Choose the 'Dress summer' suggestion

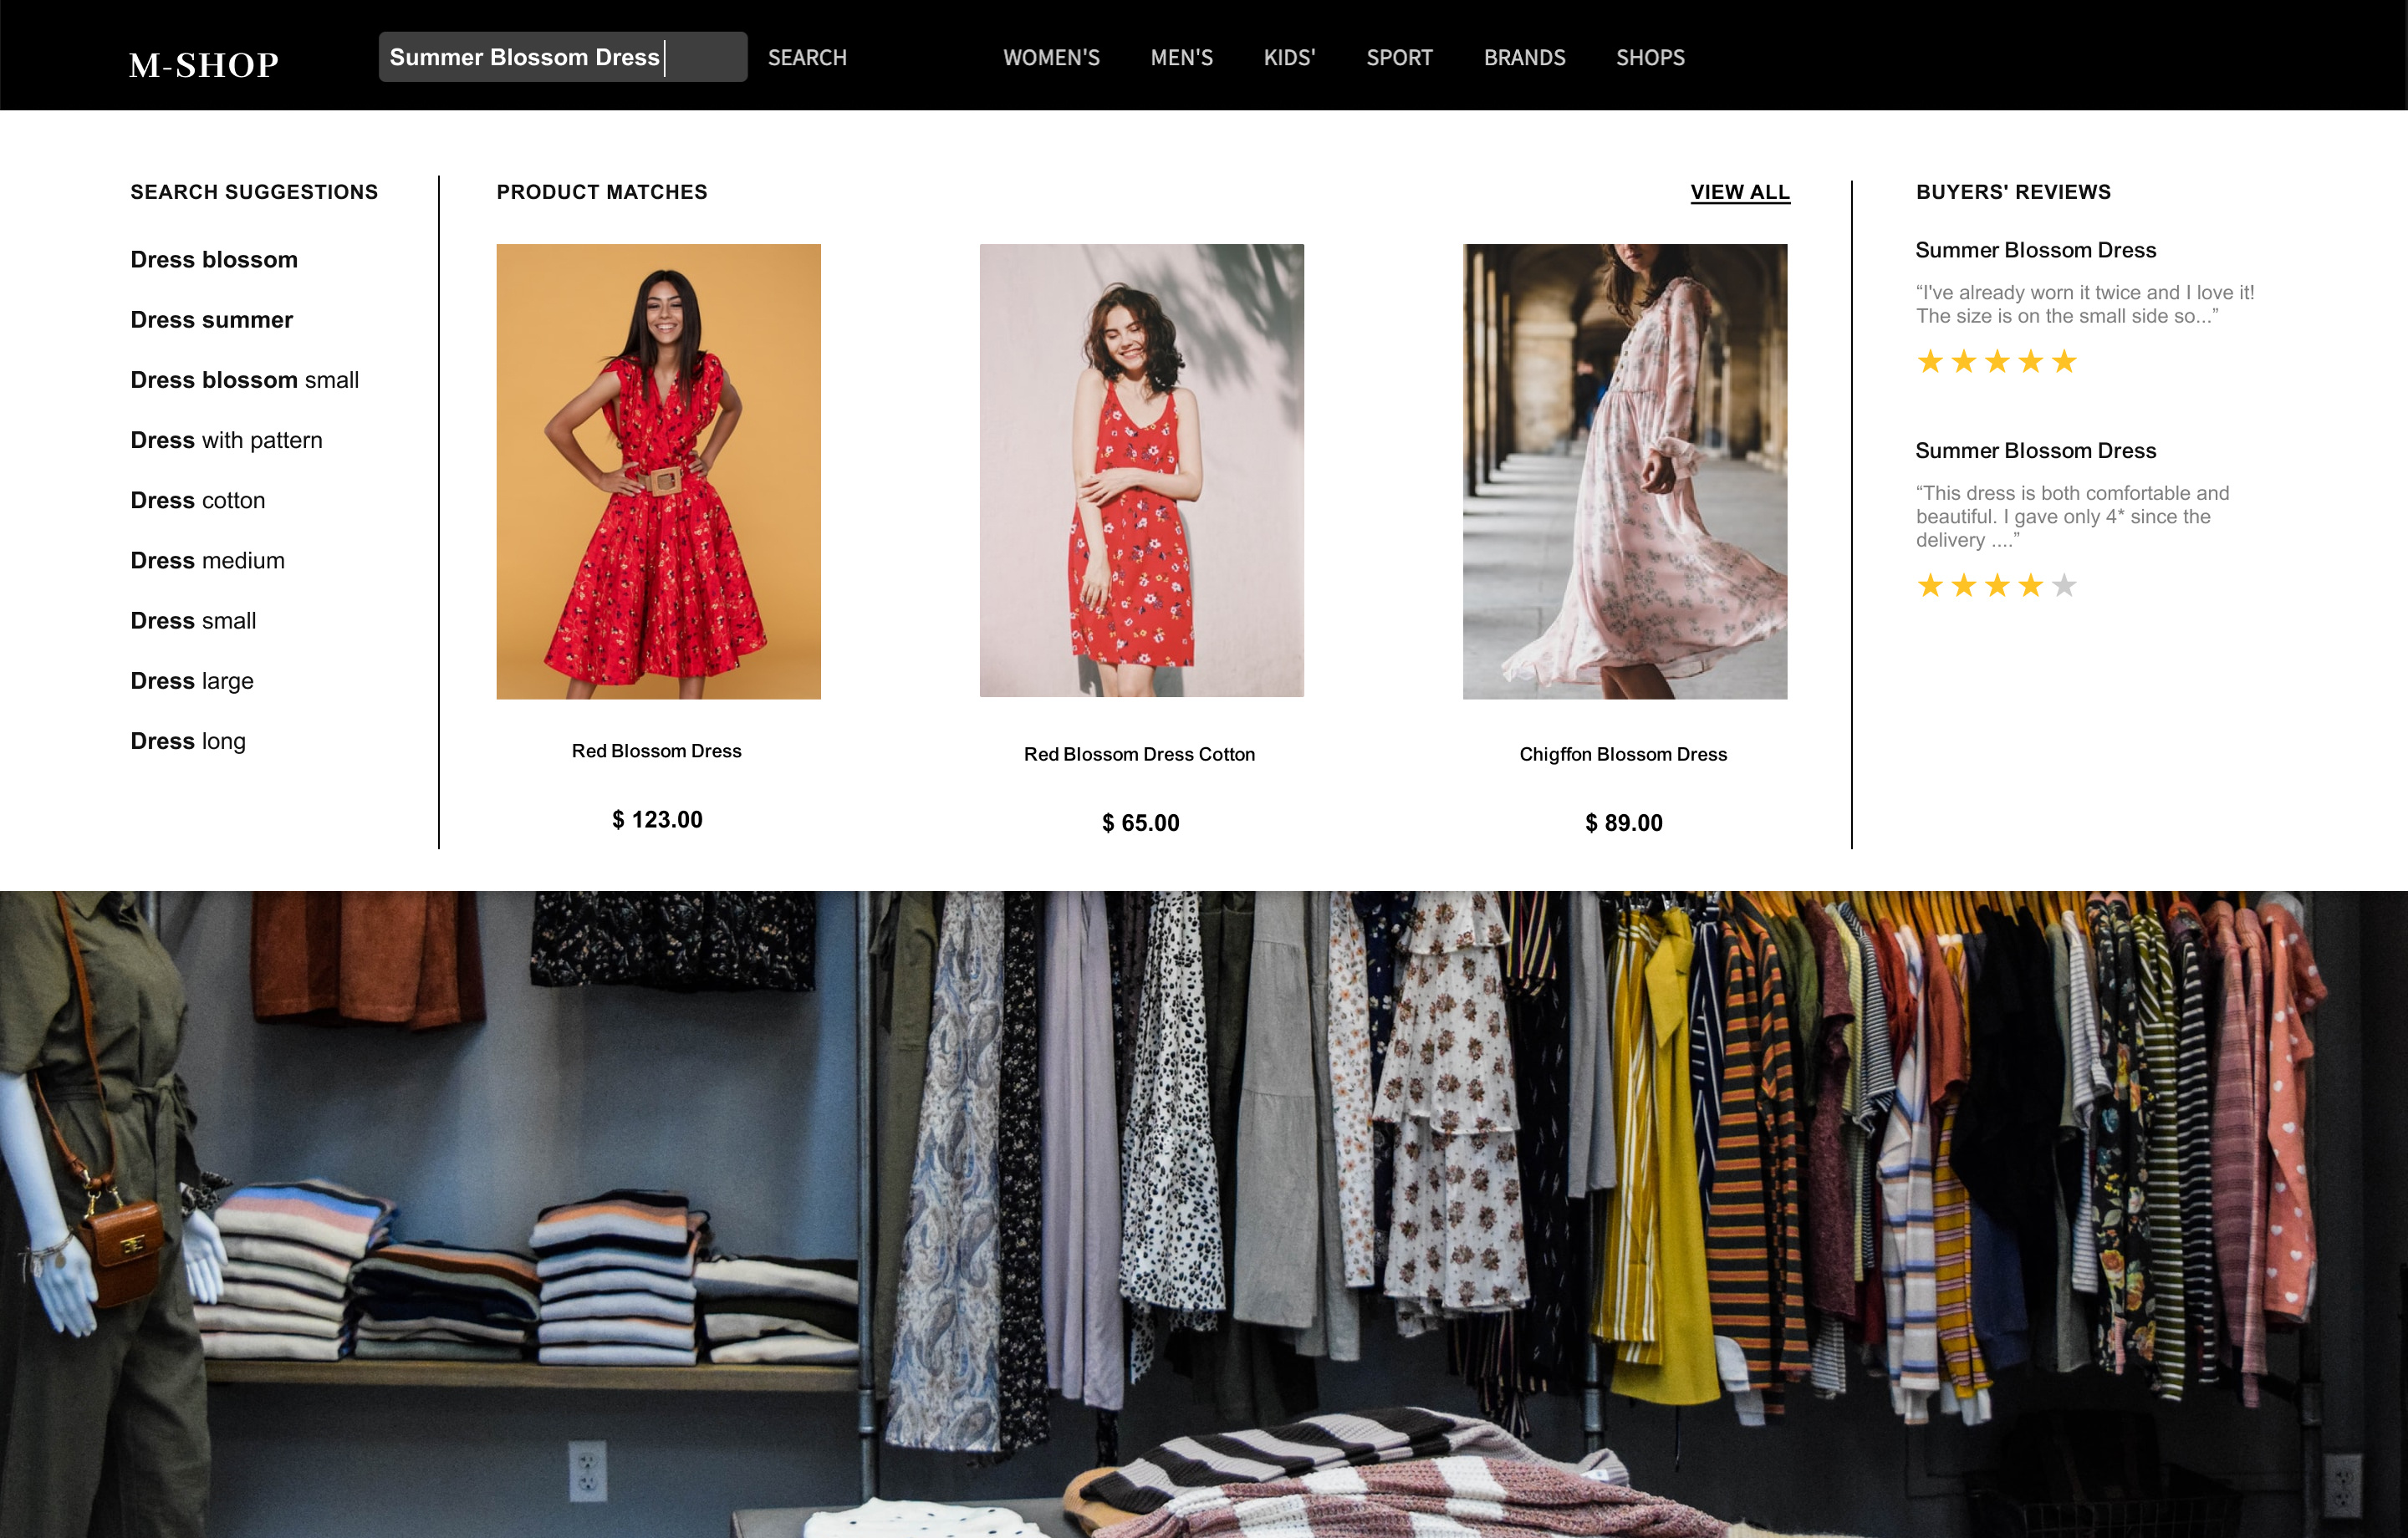[x=211, y=320]
